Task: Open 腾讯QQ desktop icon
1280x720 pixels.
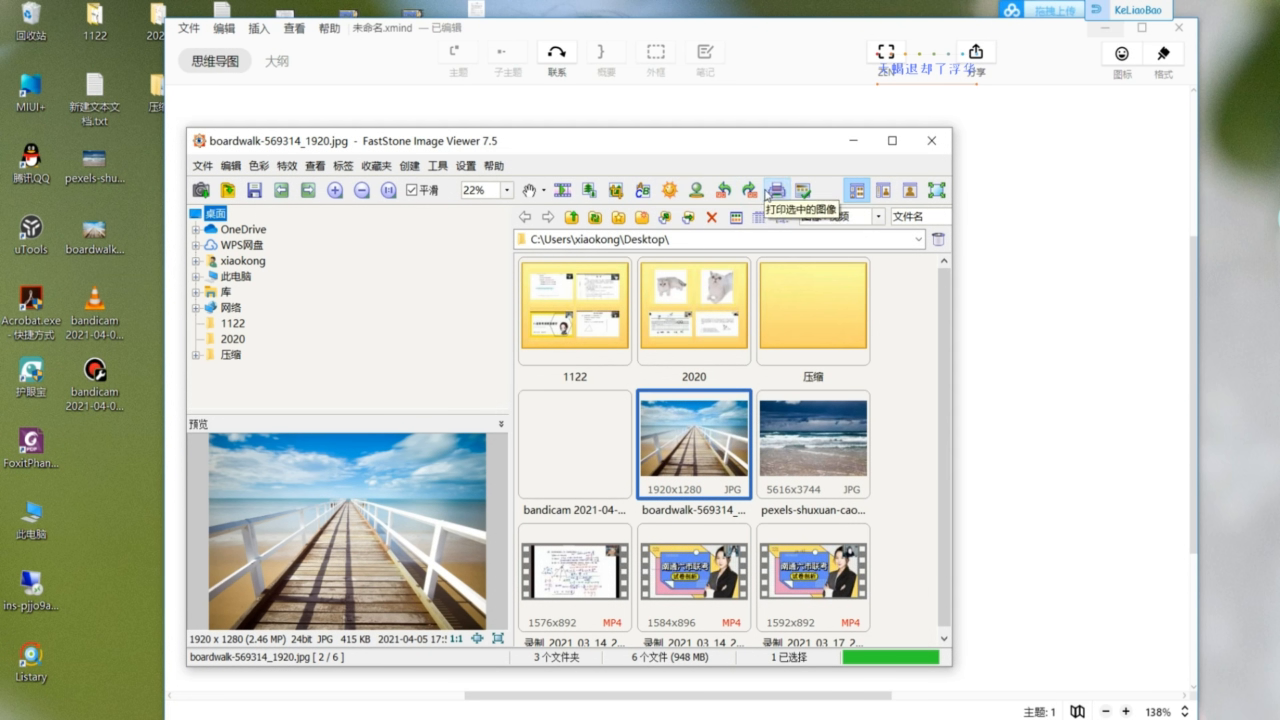Action: coord(31,164)
